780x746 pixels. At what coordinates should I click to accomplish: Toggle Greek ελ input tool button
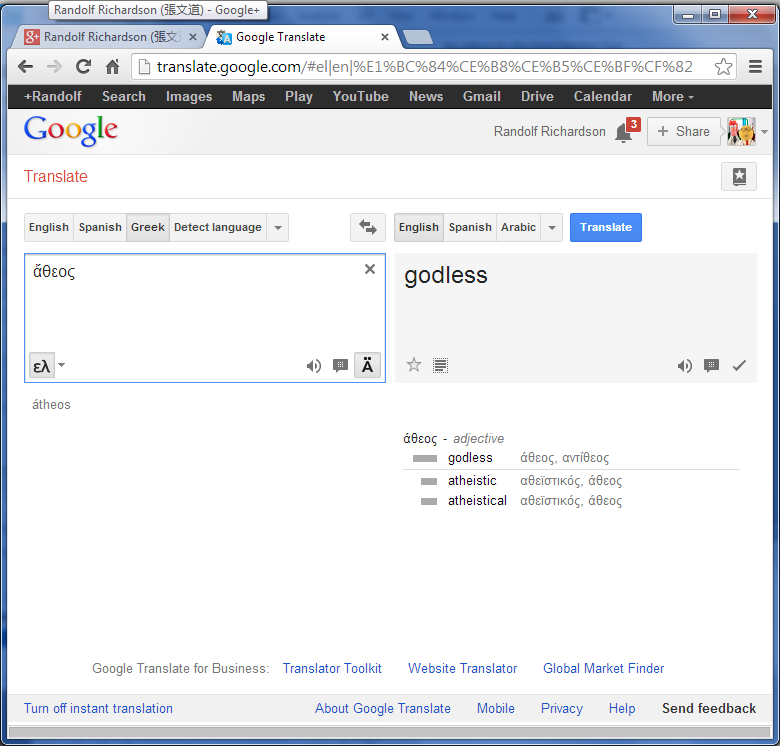(42, 366)
